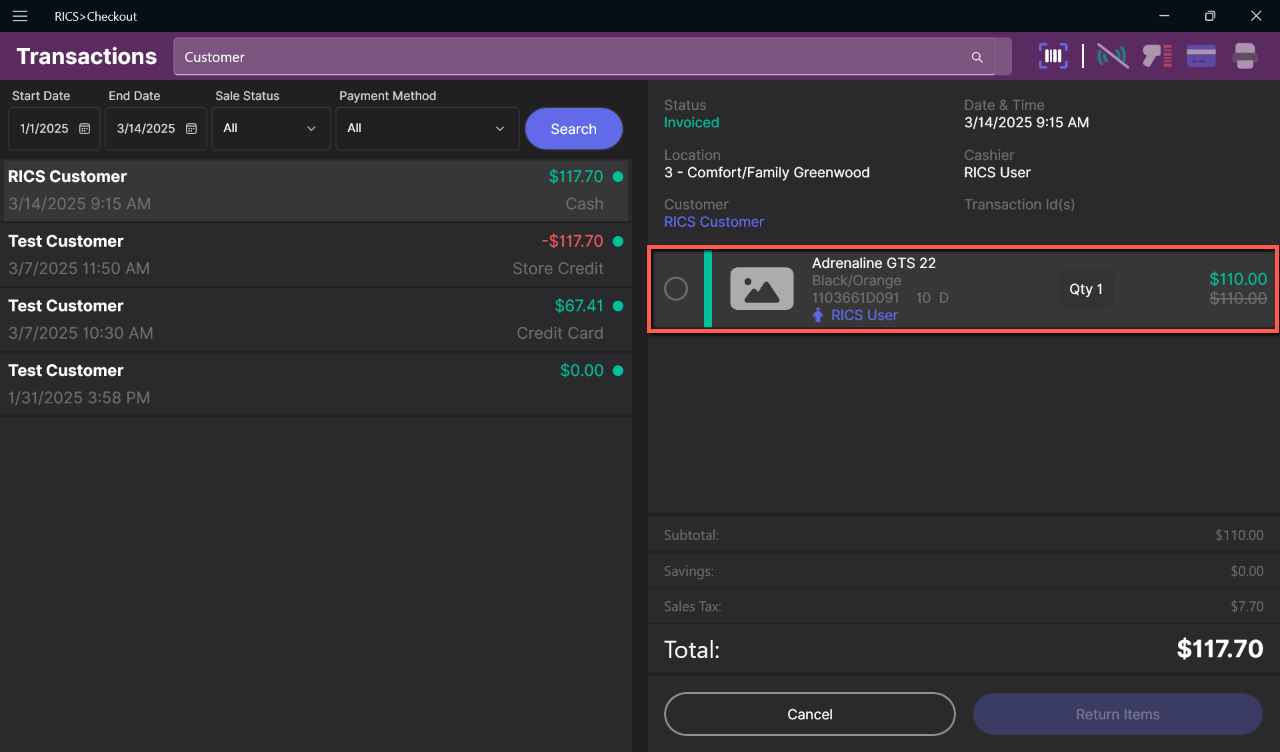Click the barcode scan icon
The width and height of the screenshot is (1280, 752).
1053,56
